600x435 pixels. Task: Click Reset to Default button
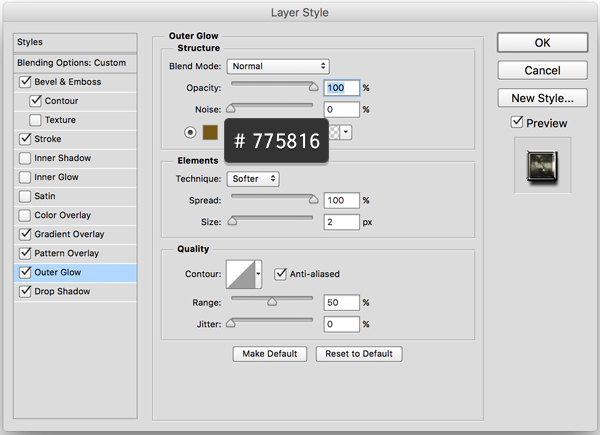[x=359, y=354]
